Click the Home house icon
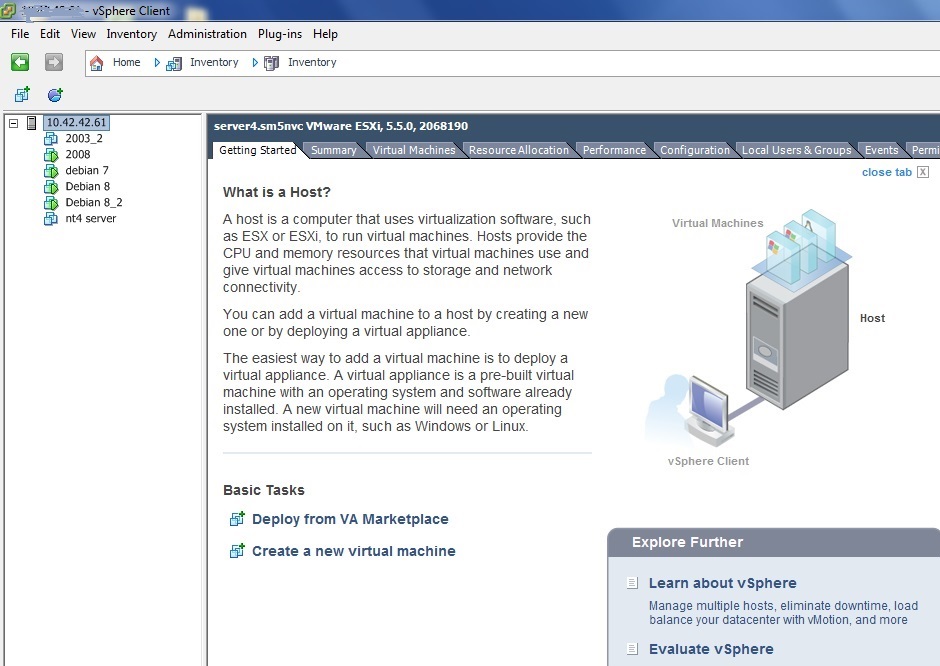Image resolution: width=940 pixels, height=666 pixels. pos(97,63)
